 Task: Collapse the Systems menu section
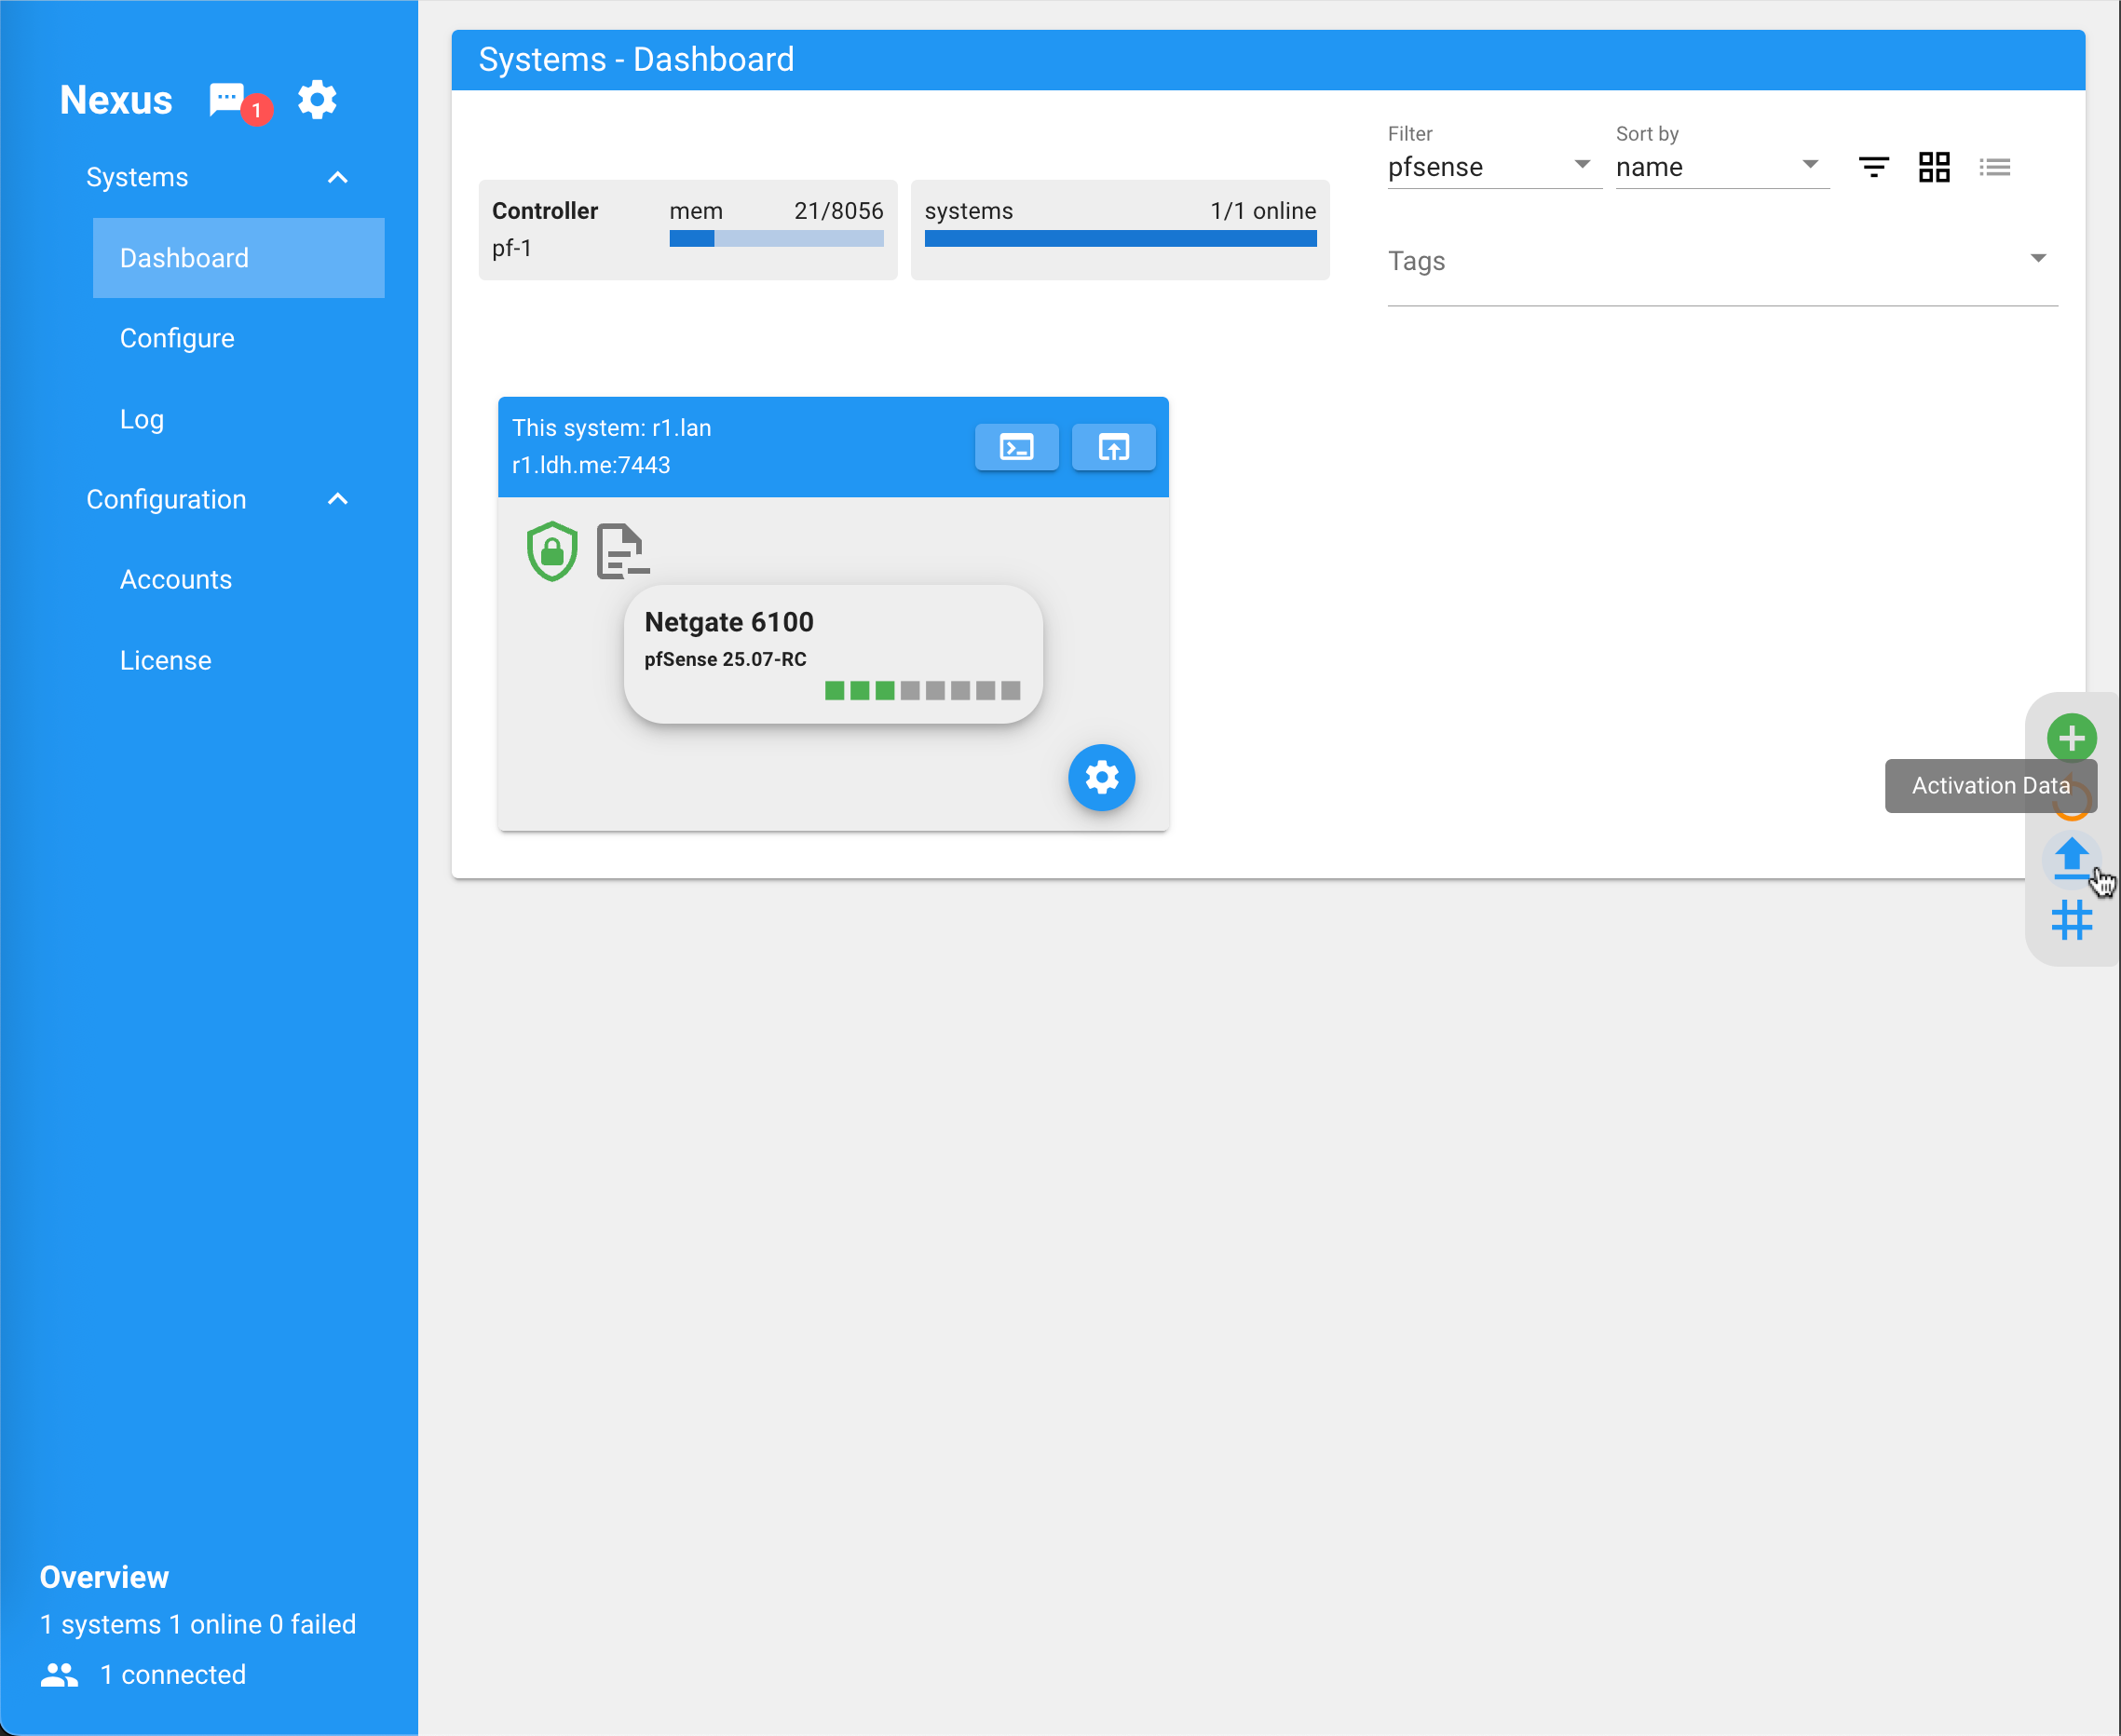click(337, 178)
